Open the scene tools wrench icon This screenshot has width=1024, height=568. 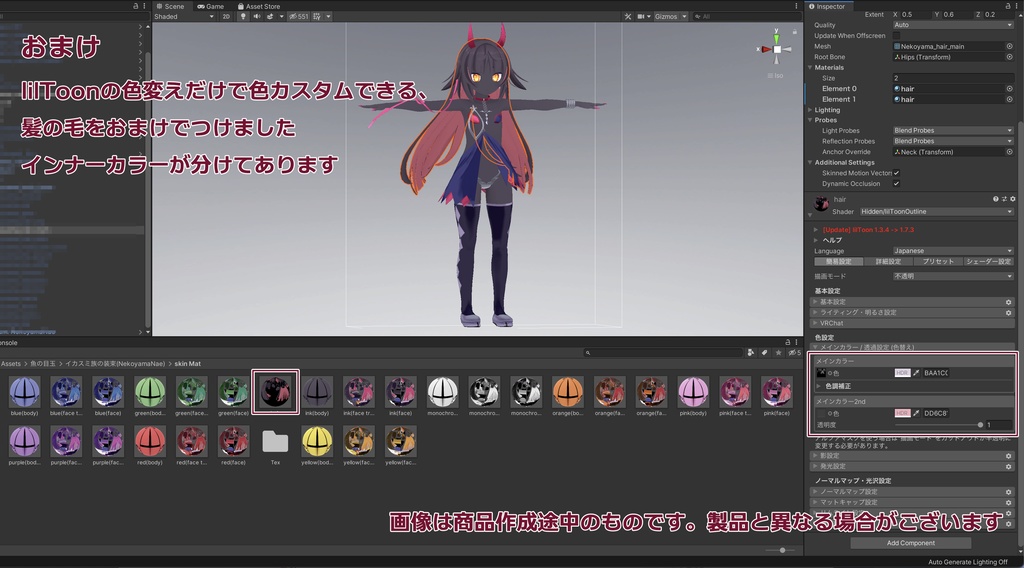point(628,16)
